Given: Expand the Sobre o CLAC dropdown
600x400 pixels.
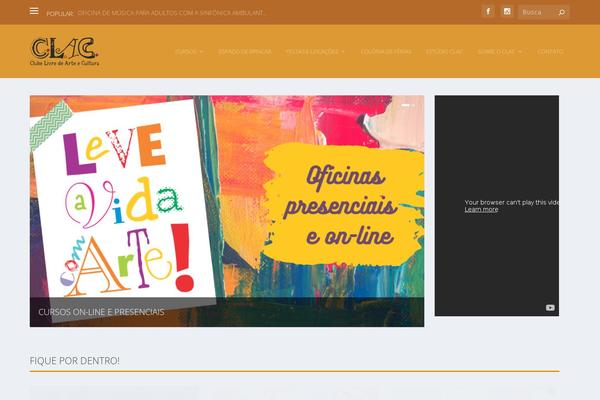Looking at the screenshot, I should click(x=500, y=51).
